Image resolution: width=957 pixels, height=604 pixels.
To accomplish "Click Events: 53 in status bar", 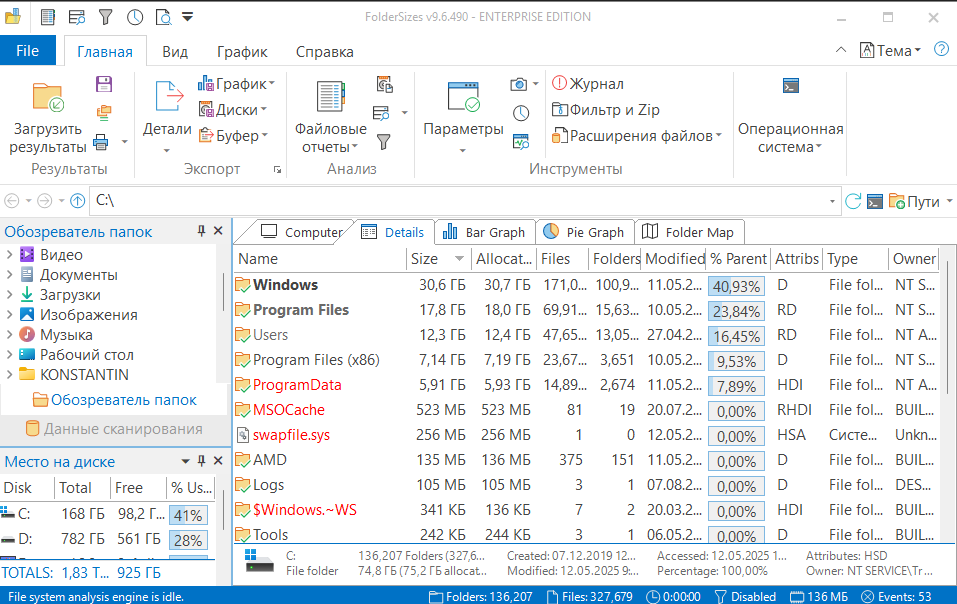I will (x=896, y=596).
